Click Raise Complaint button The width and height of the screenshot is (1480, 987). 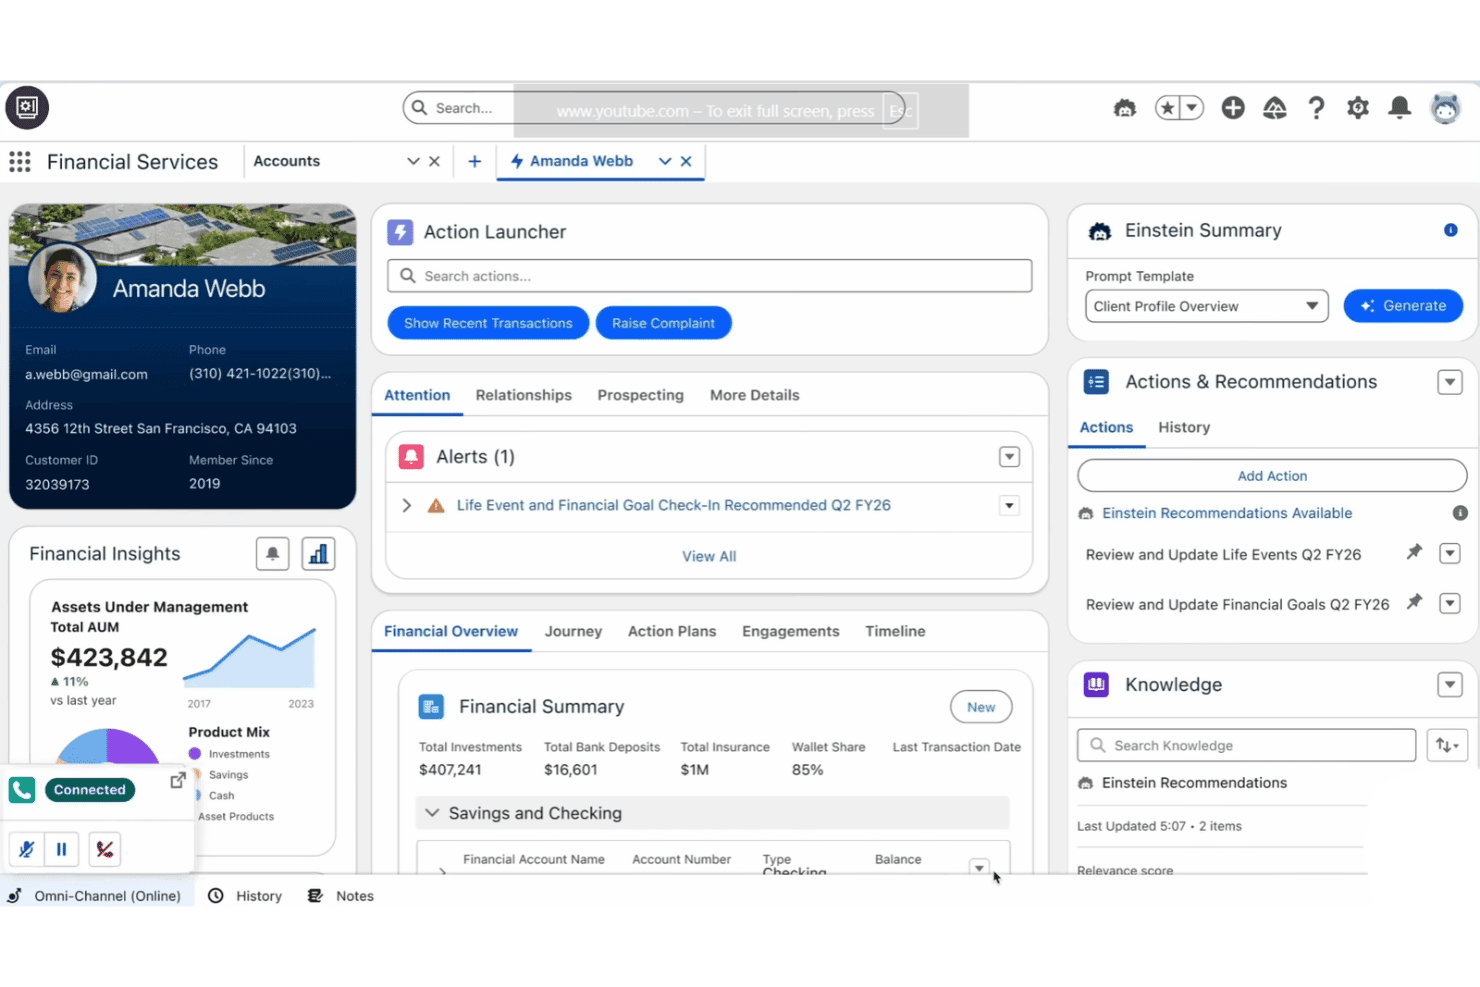(x=663, y=323)
